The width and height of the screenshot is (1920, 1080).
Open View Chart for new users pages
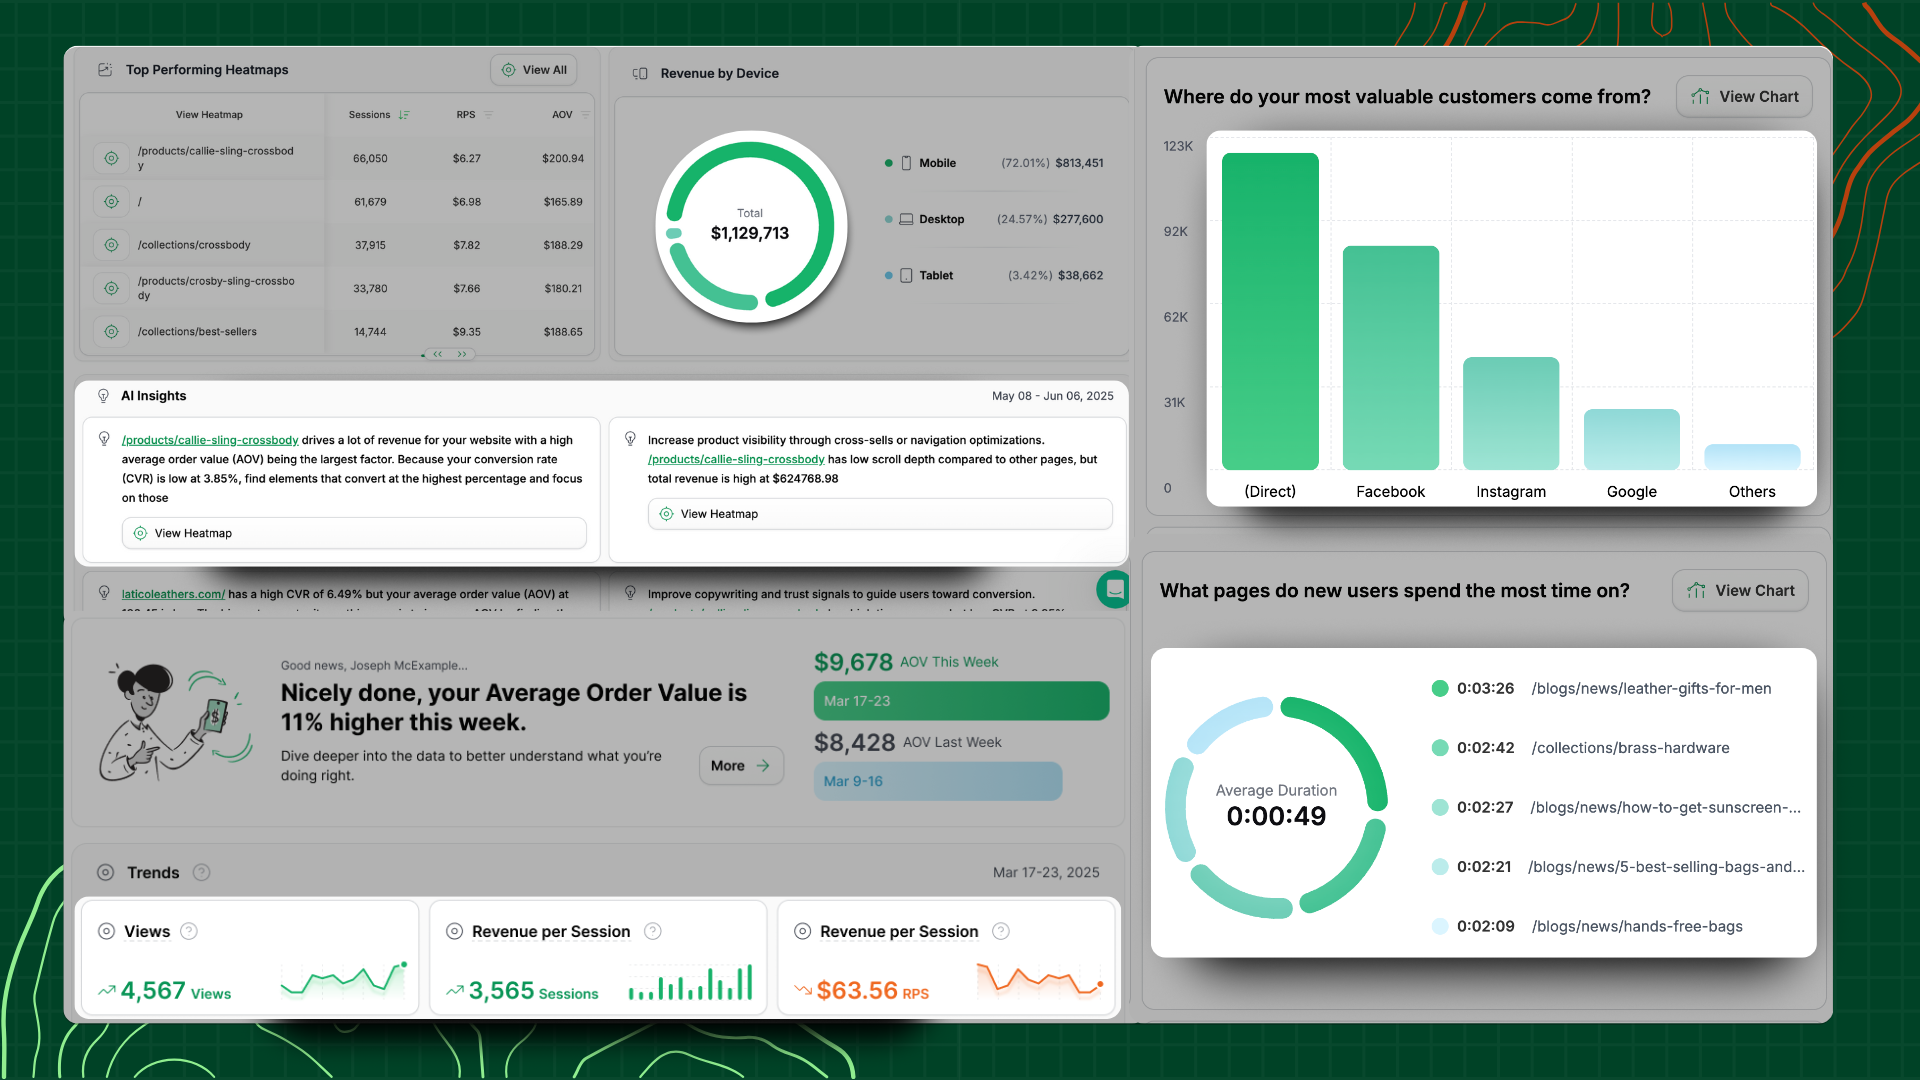point(1740,591)
